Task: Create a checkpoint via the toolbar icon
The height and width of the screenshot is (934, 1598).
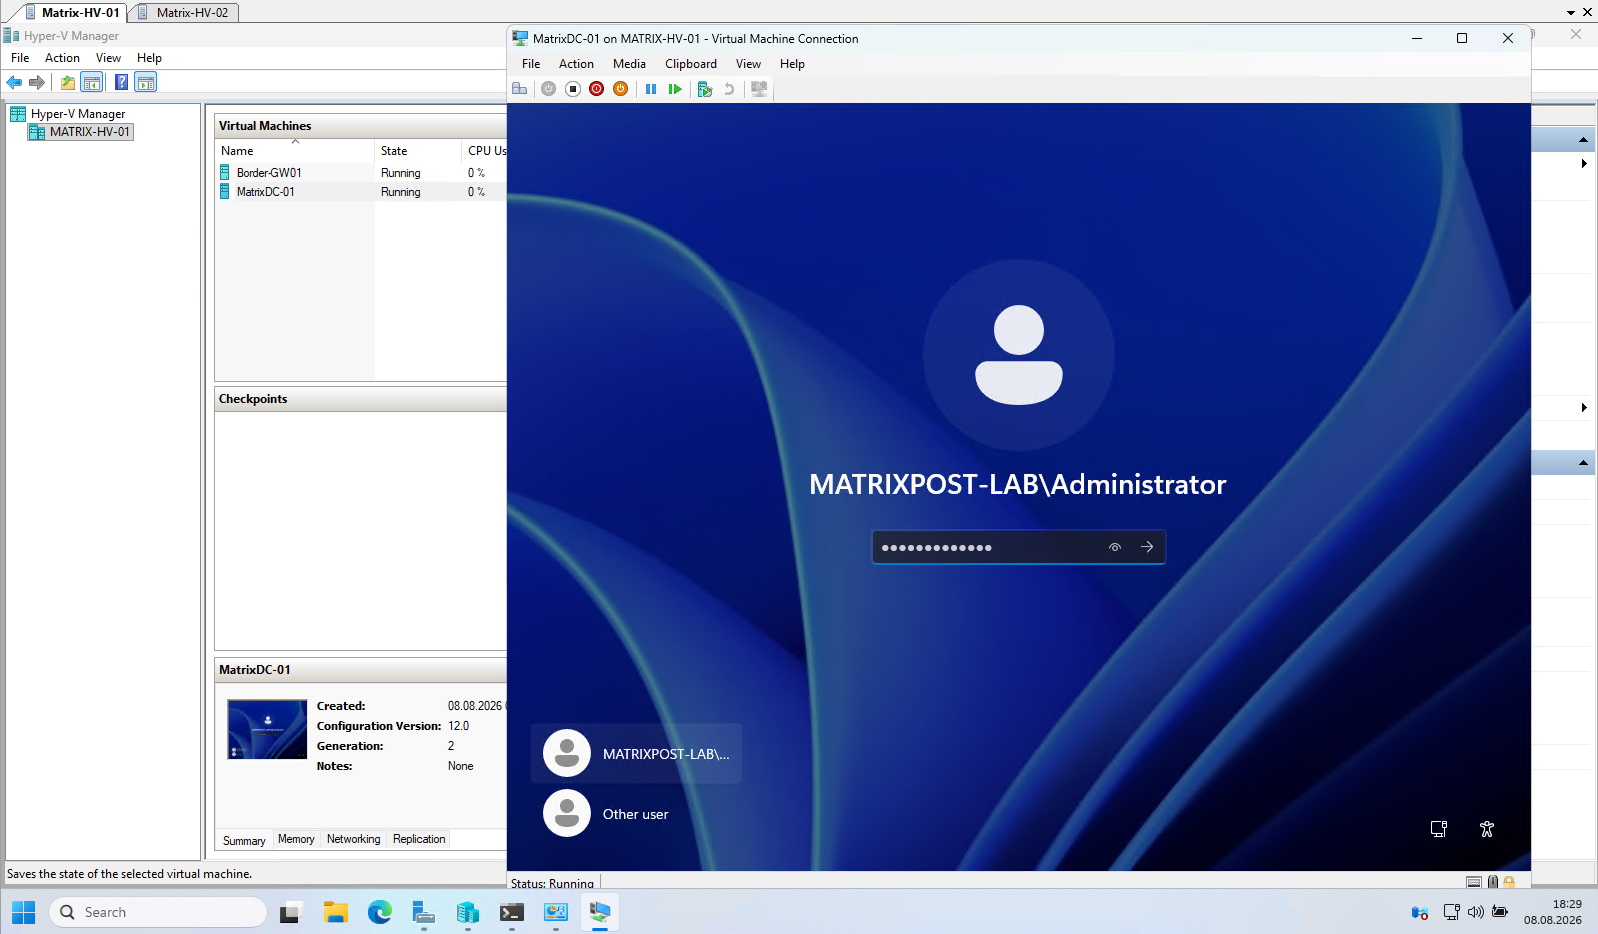Action: (x=705, y=89)
